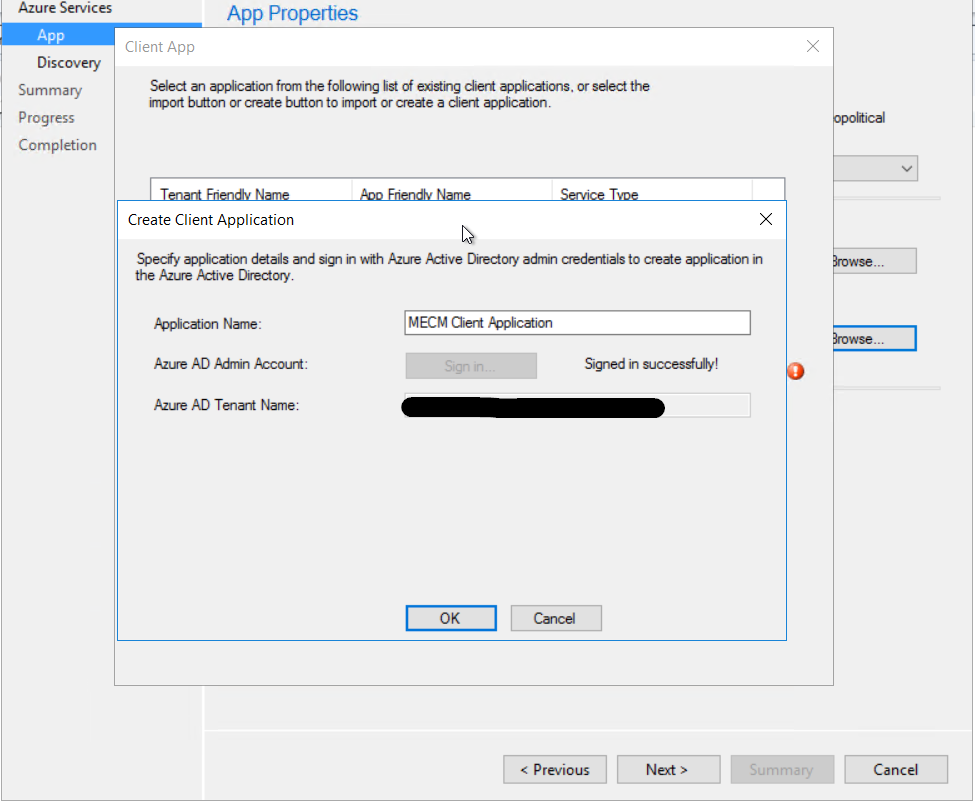Select the Completion step in sidebar

click(57, 145)
